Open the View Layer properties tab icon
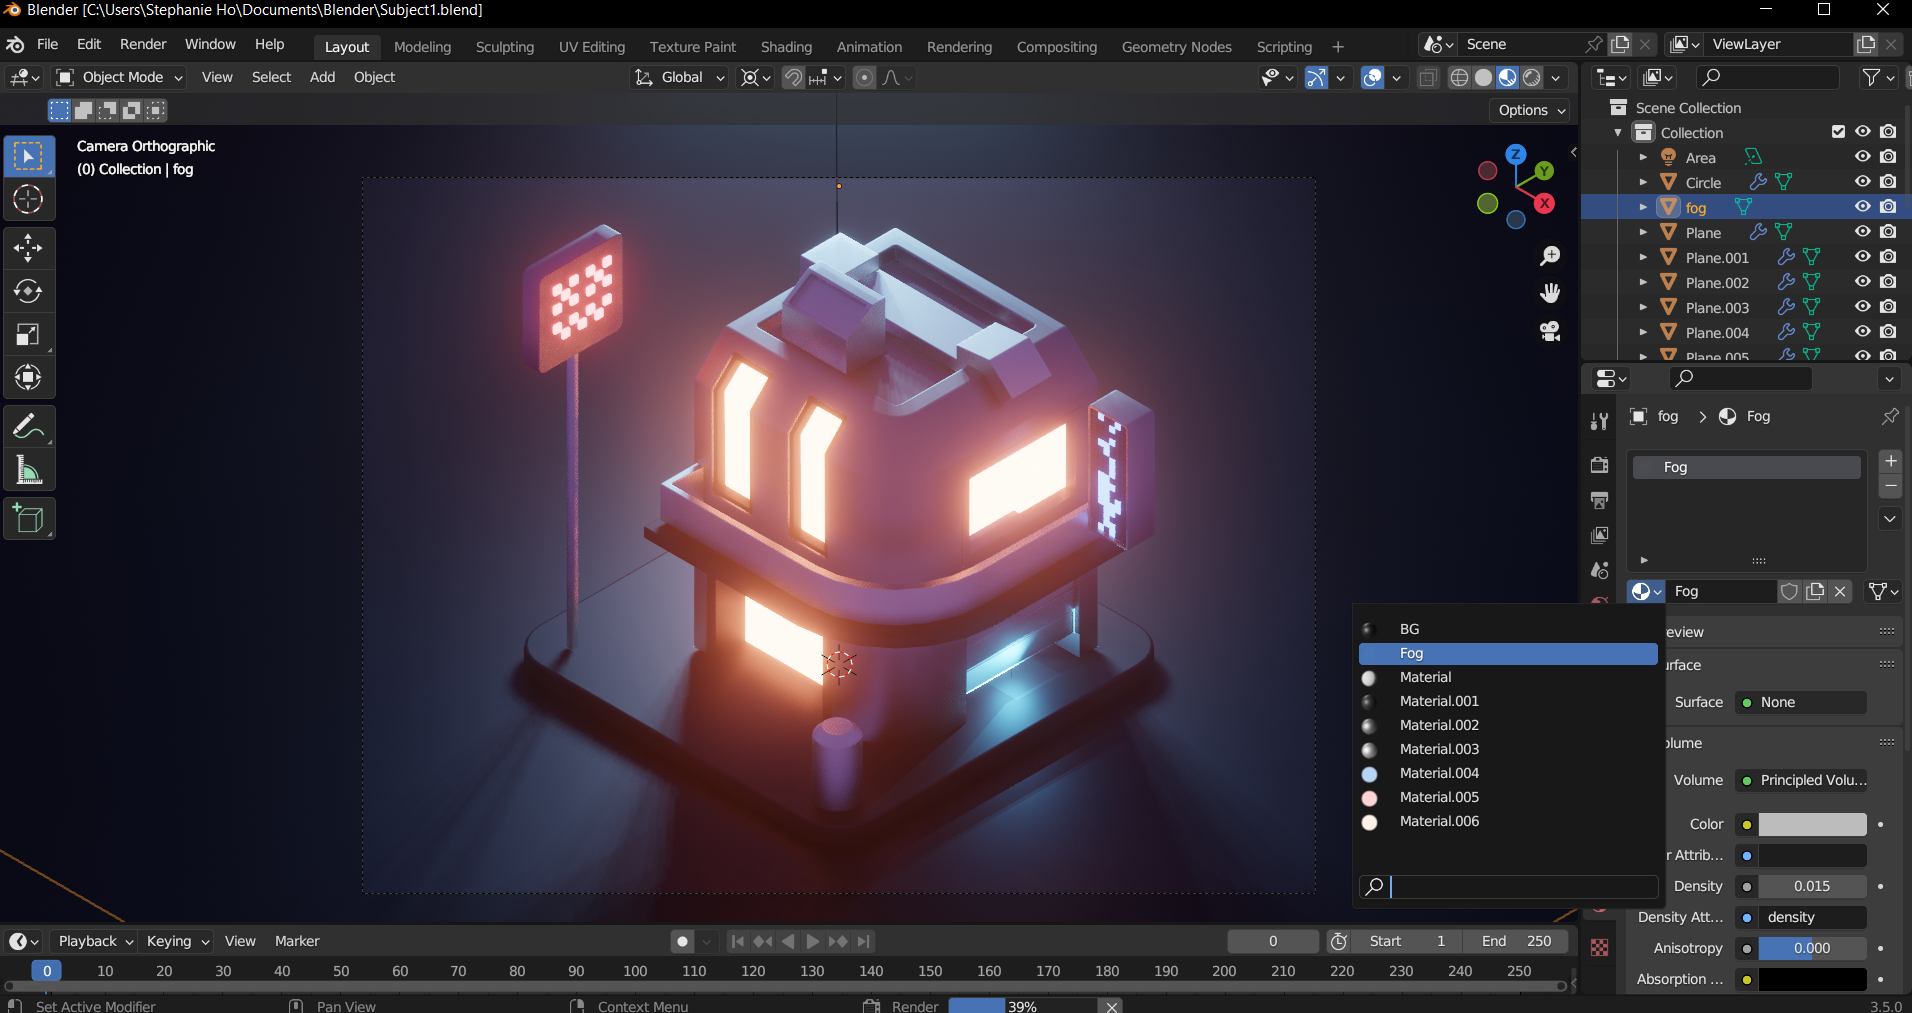The height and width of the screenshot is (1013, 1912). pos(1599,535)
